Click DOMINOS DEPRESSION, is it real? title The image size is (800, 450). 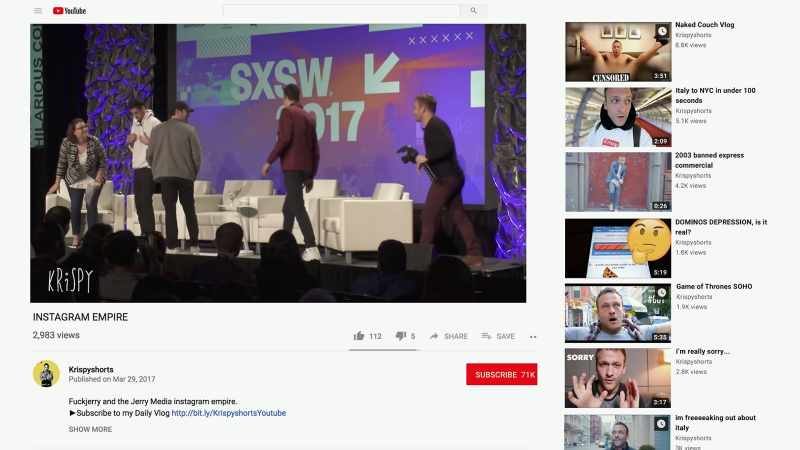721,227
